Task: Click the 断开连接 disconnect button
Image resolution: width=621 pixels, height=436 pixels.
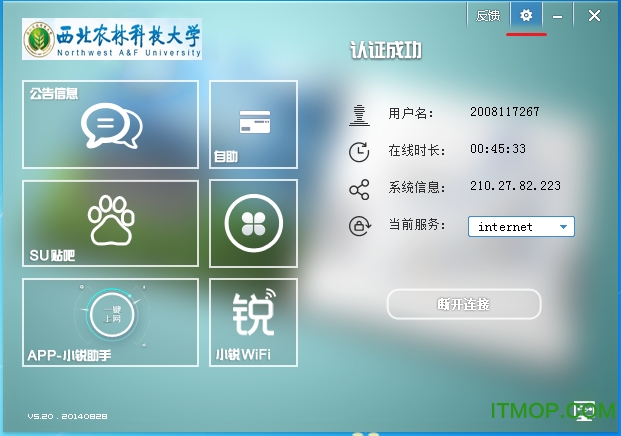Action: tap(464, 304)
